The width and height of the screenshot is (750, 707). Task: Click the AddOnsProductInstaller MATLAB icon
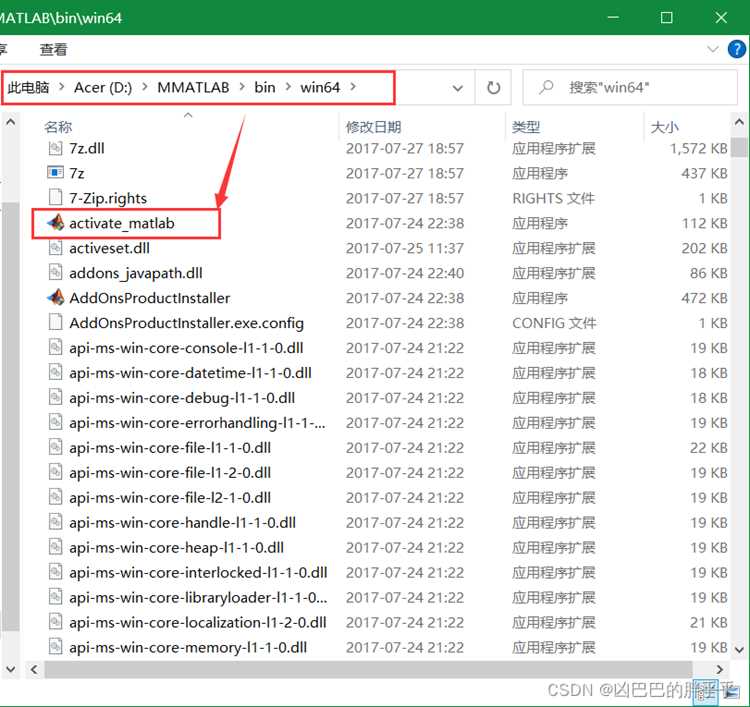(x=55, y=298)
